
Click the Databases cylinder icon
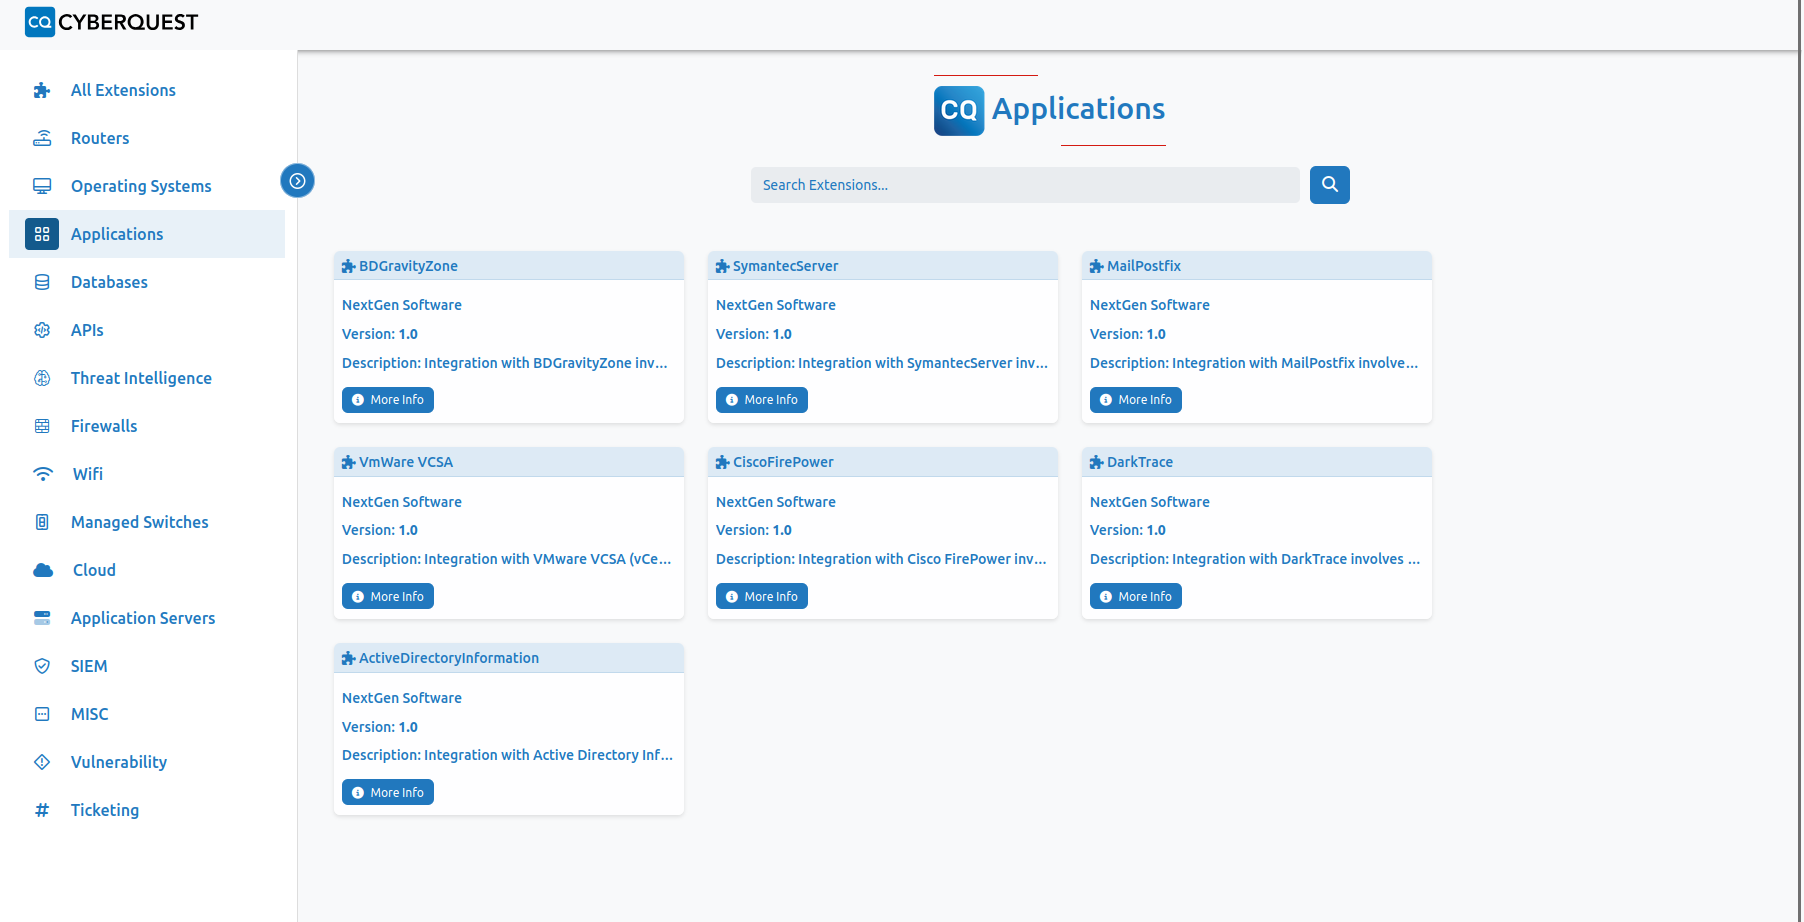(42, 282)
